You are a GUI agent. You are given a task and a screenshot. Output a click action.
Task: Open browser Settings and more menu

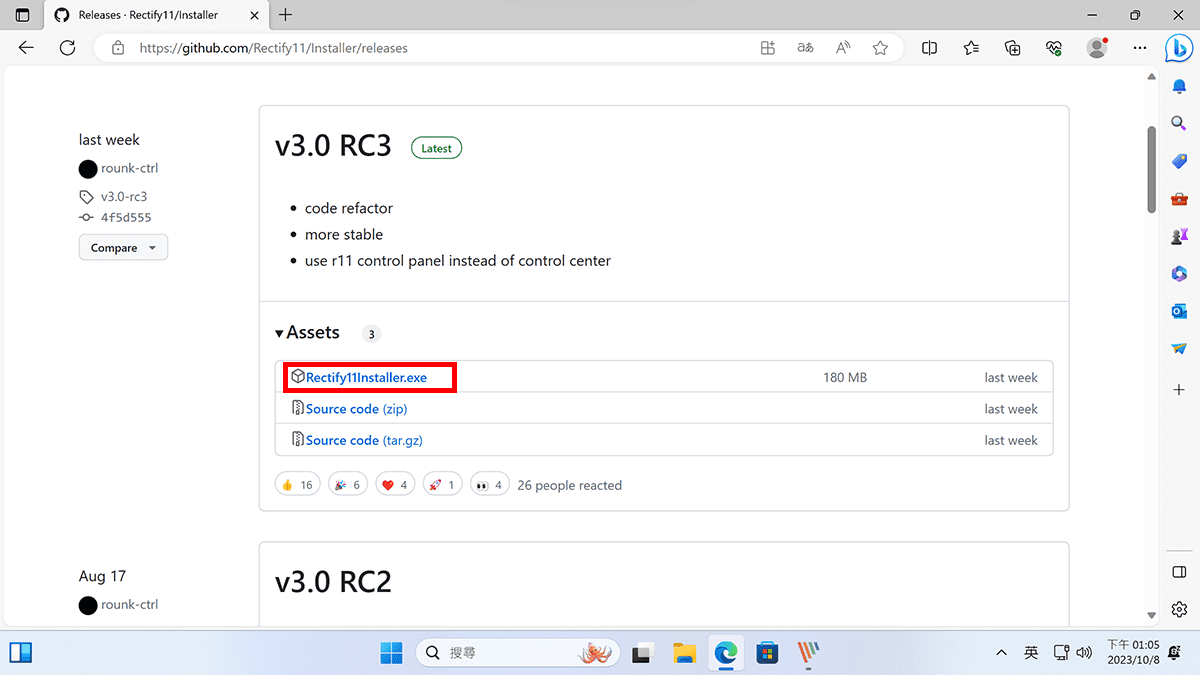pyautogui.click(x=1140, y=48)
